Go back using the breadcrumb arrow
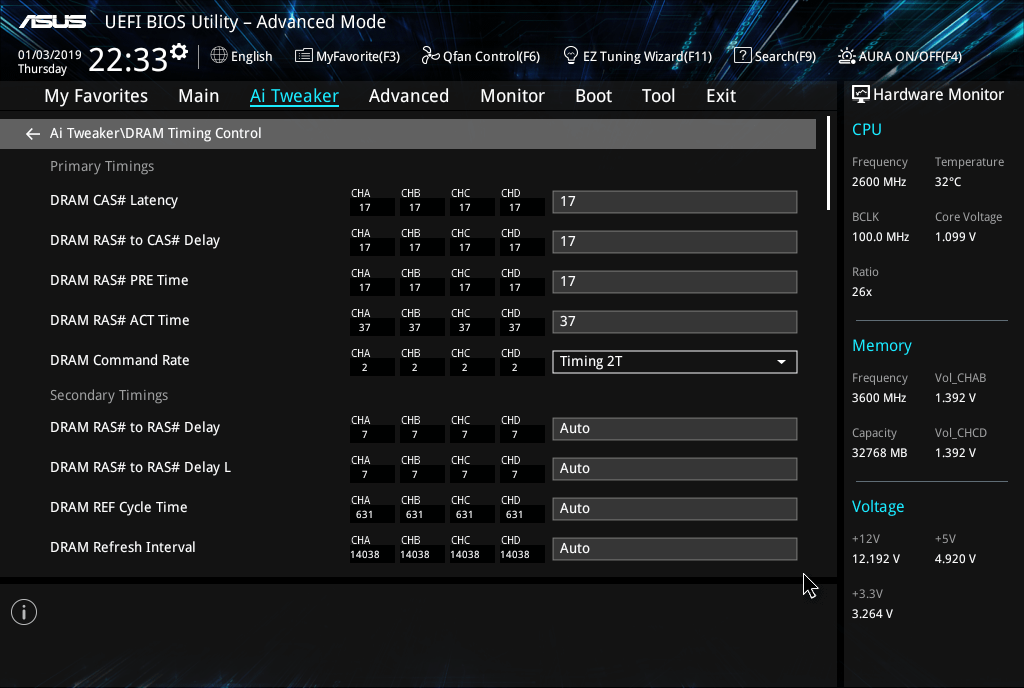 33,134
